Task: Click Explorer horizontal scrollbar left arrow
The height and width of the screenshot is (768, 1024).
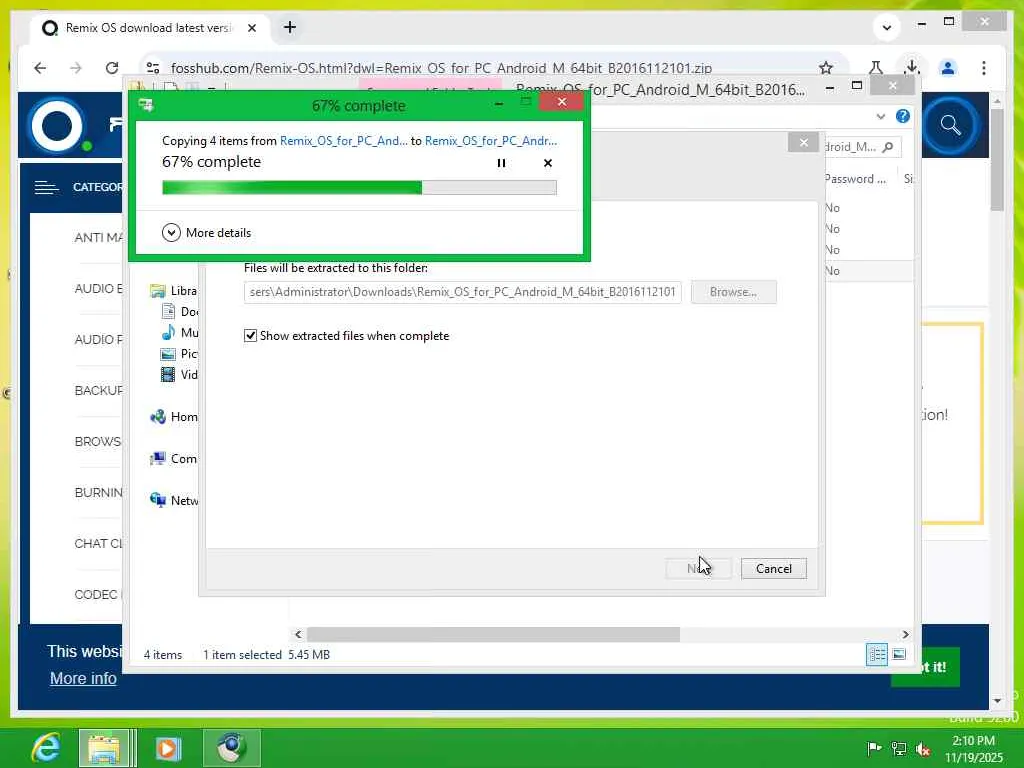Action: click(298, 634)
